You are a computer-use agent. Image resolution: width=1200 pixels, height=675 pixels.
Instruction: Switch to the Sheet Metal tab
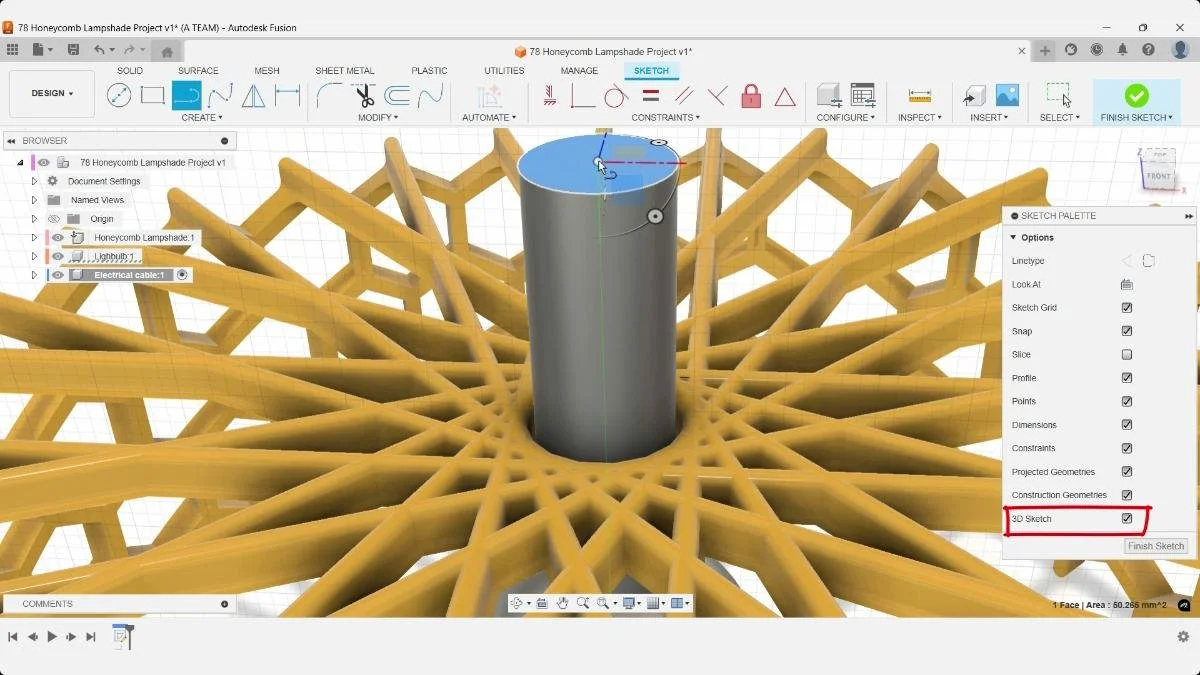point(345,71)
